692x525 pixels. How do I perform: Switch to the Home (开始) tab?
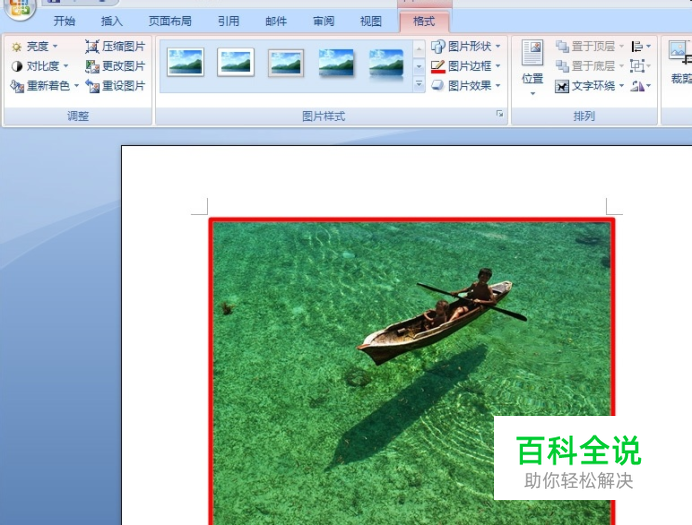coord(64,21)
